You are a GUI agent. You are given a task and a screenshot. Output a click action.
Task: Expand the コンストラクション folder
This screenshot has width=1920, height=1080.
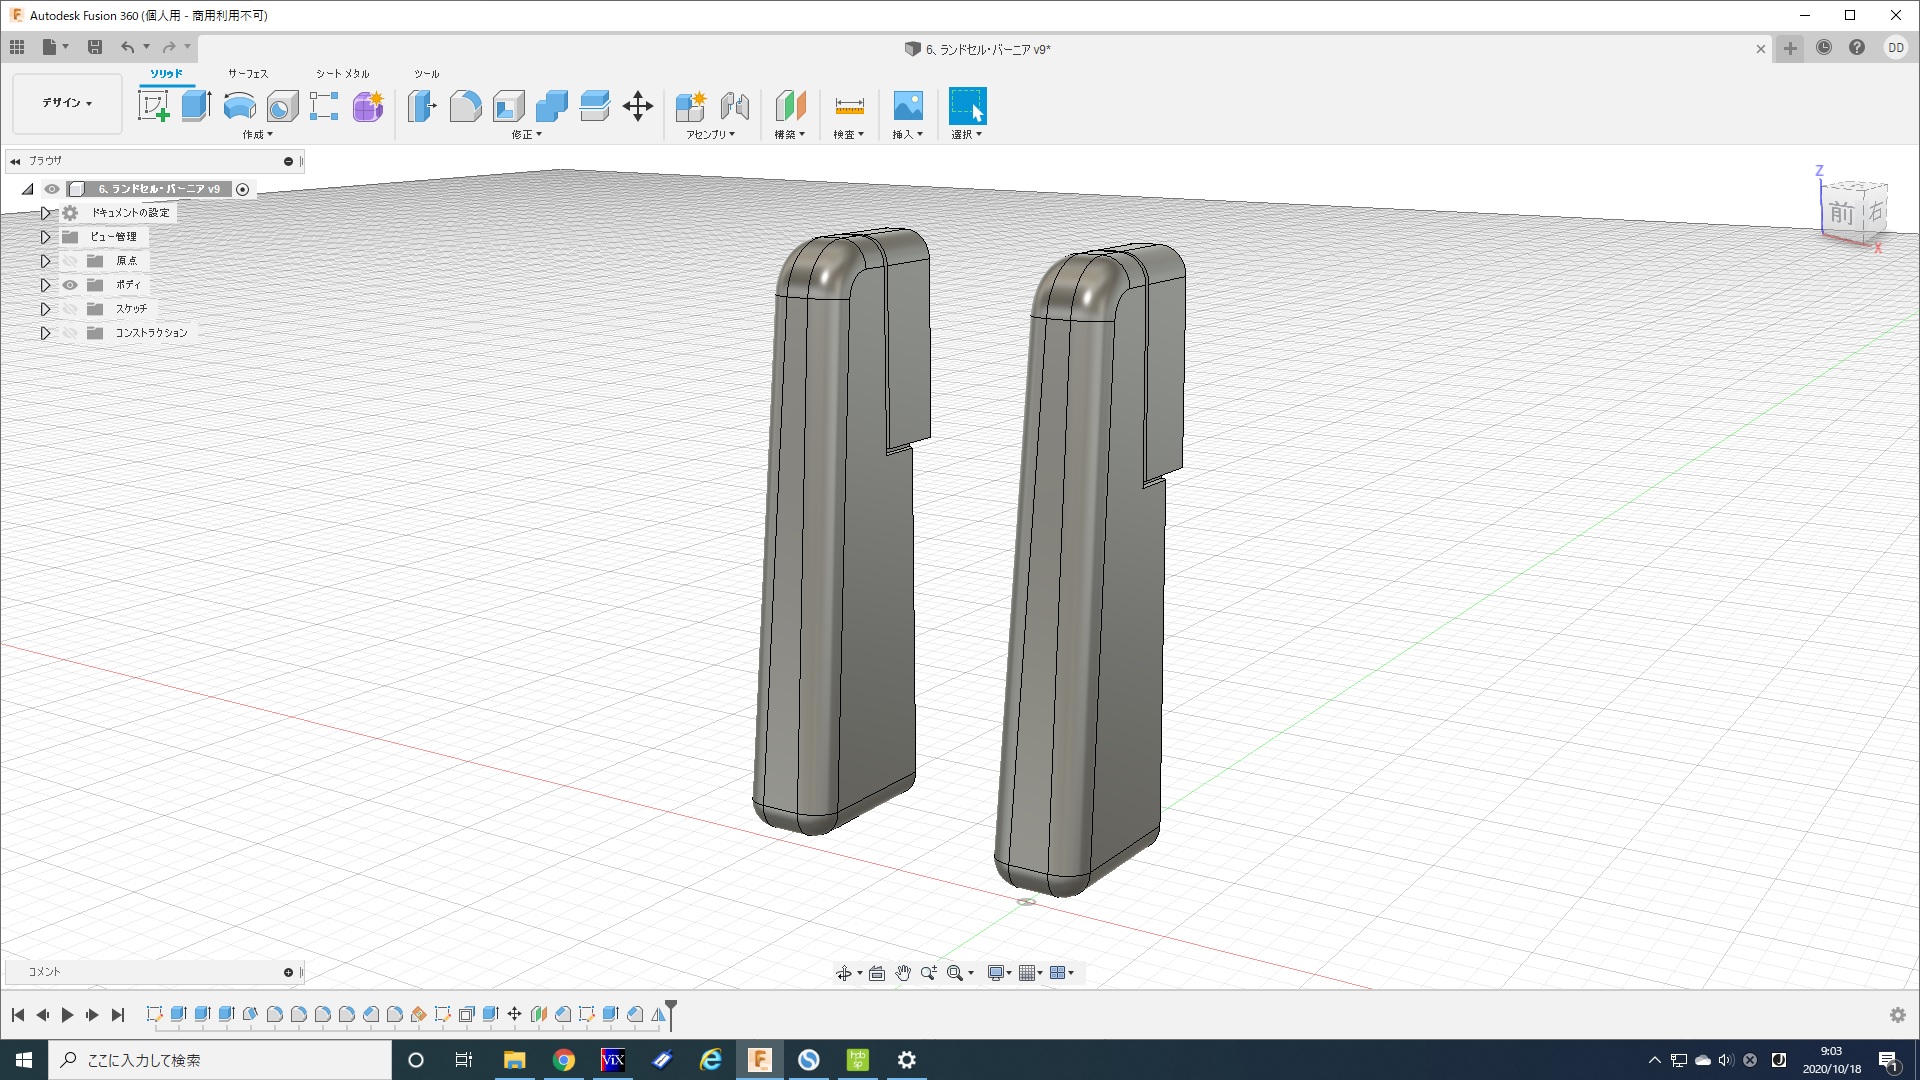45,333
